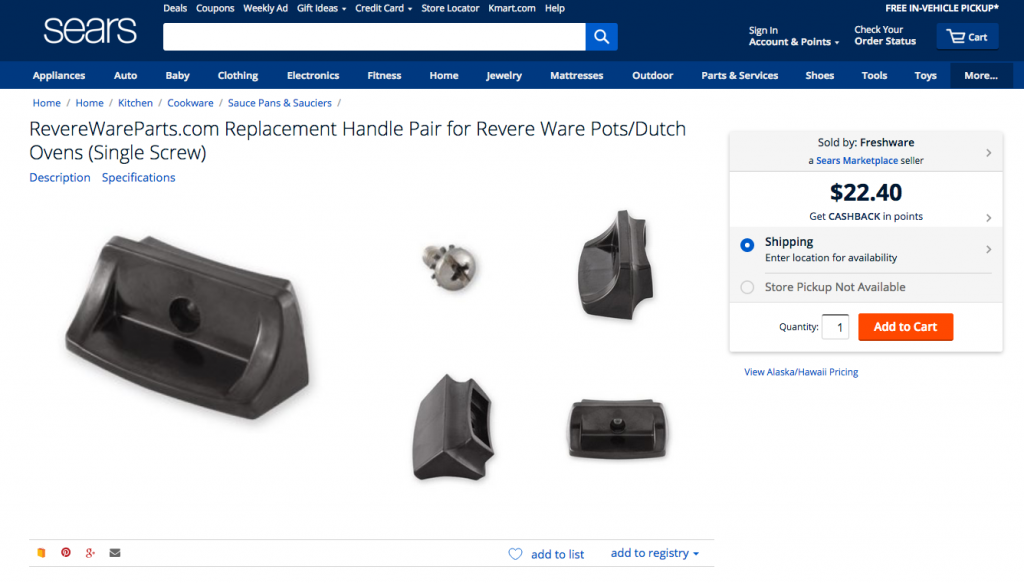Click Check Your Order Status
This screenshot has height=583, width=1024.
coord(885,35)
